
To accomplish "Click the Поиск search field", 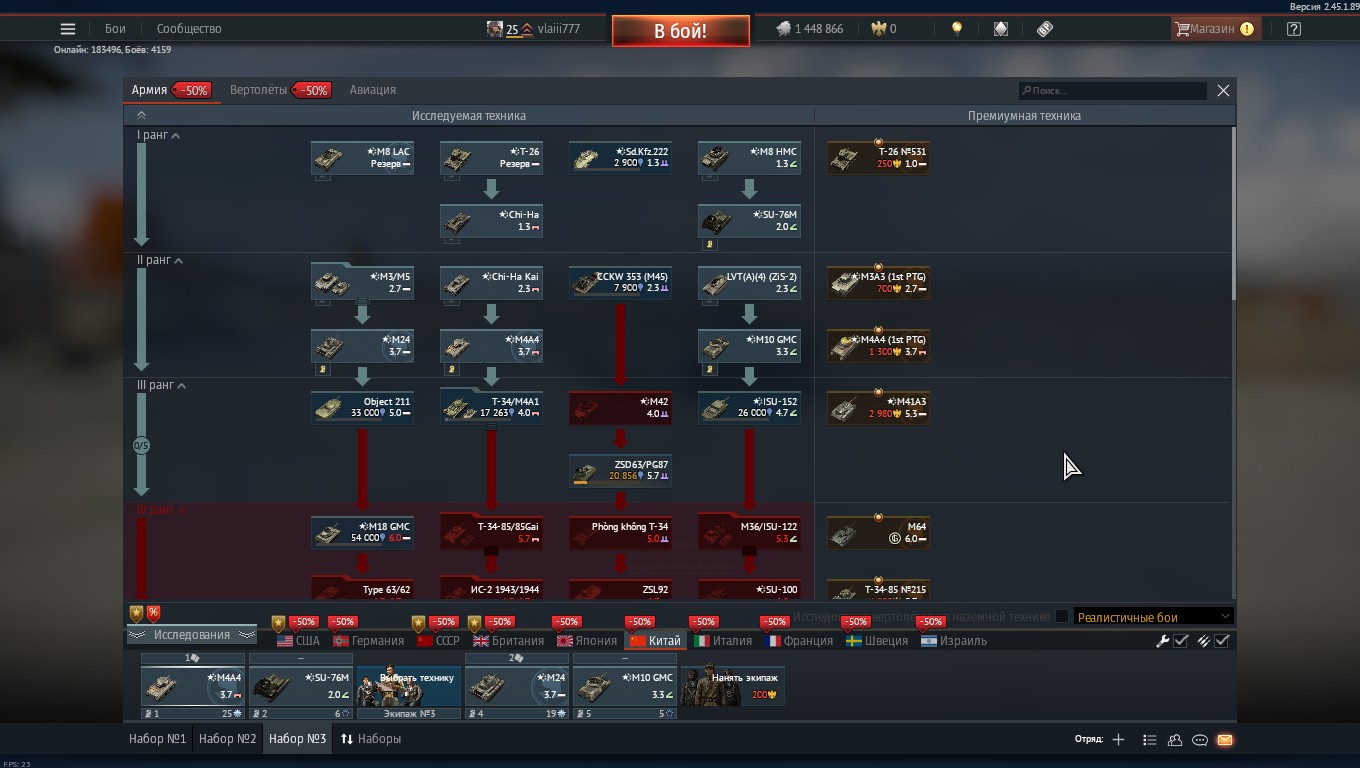I will click(x=1112, y=91).
